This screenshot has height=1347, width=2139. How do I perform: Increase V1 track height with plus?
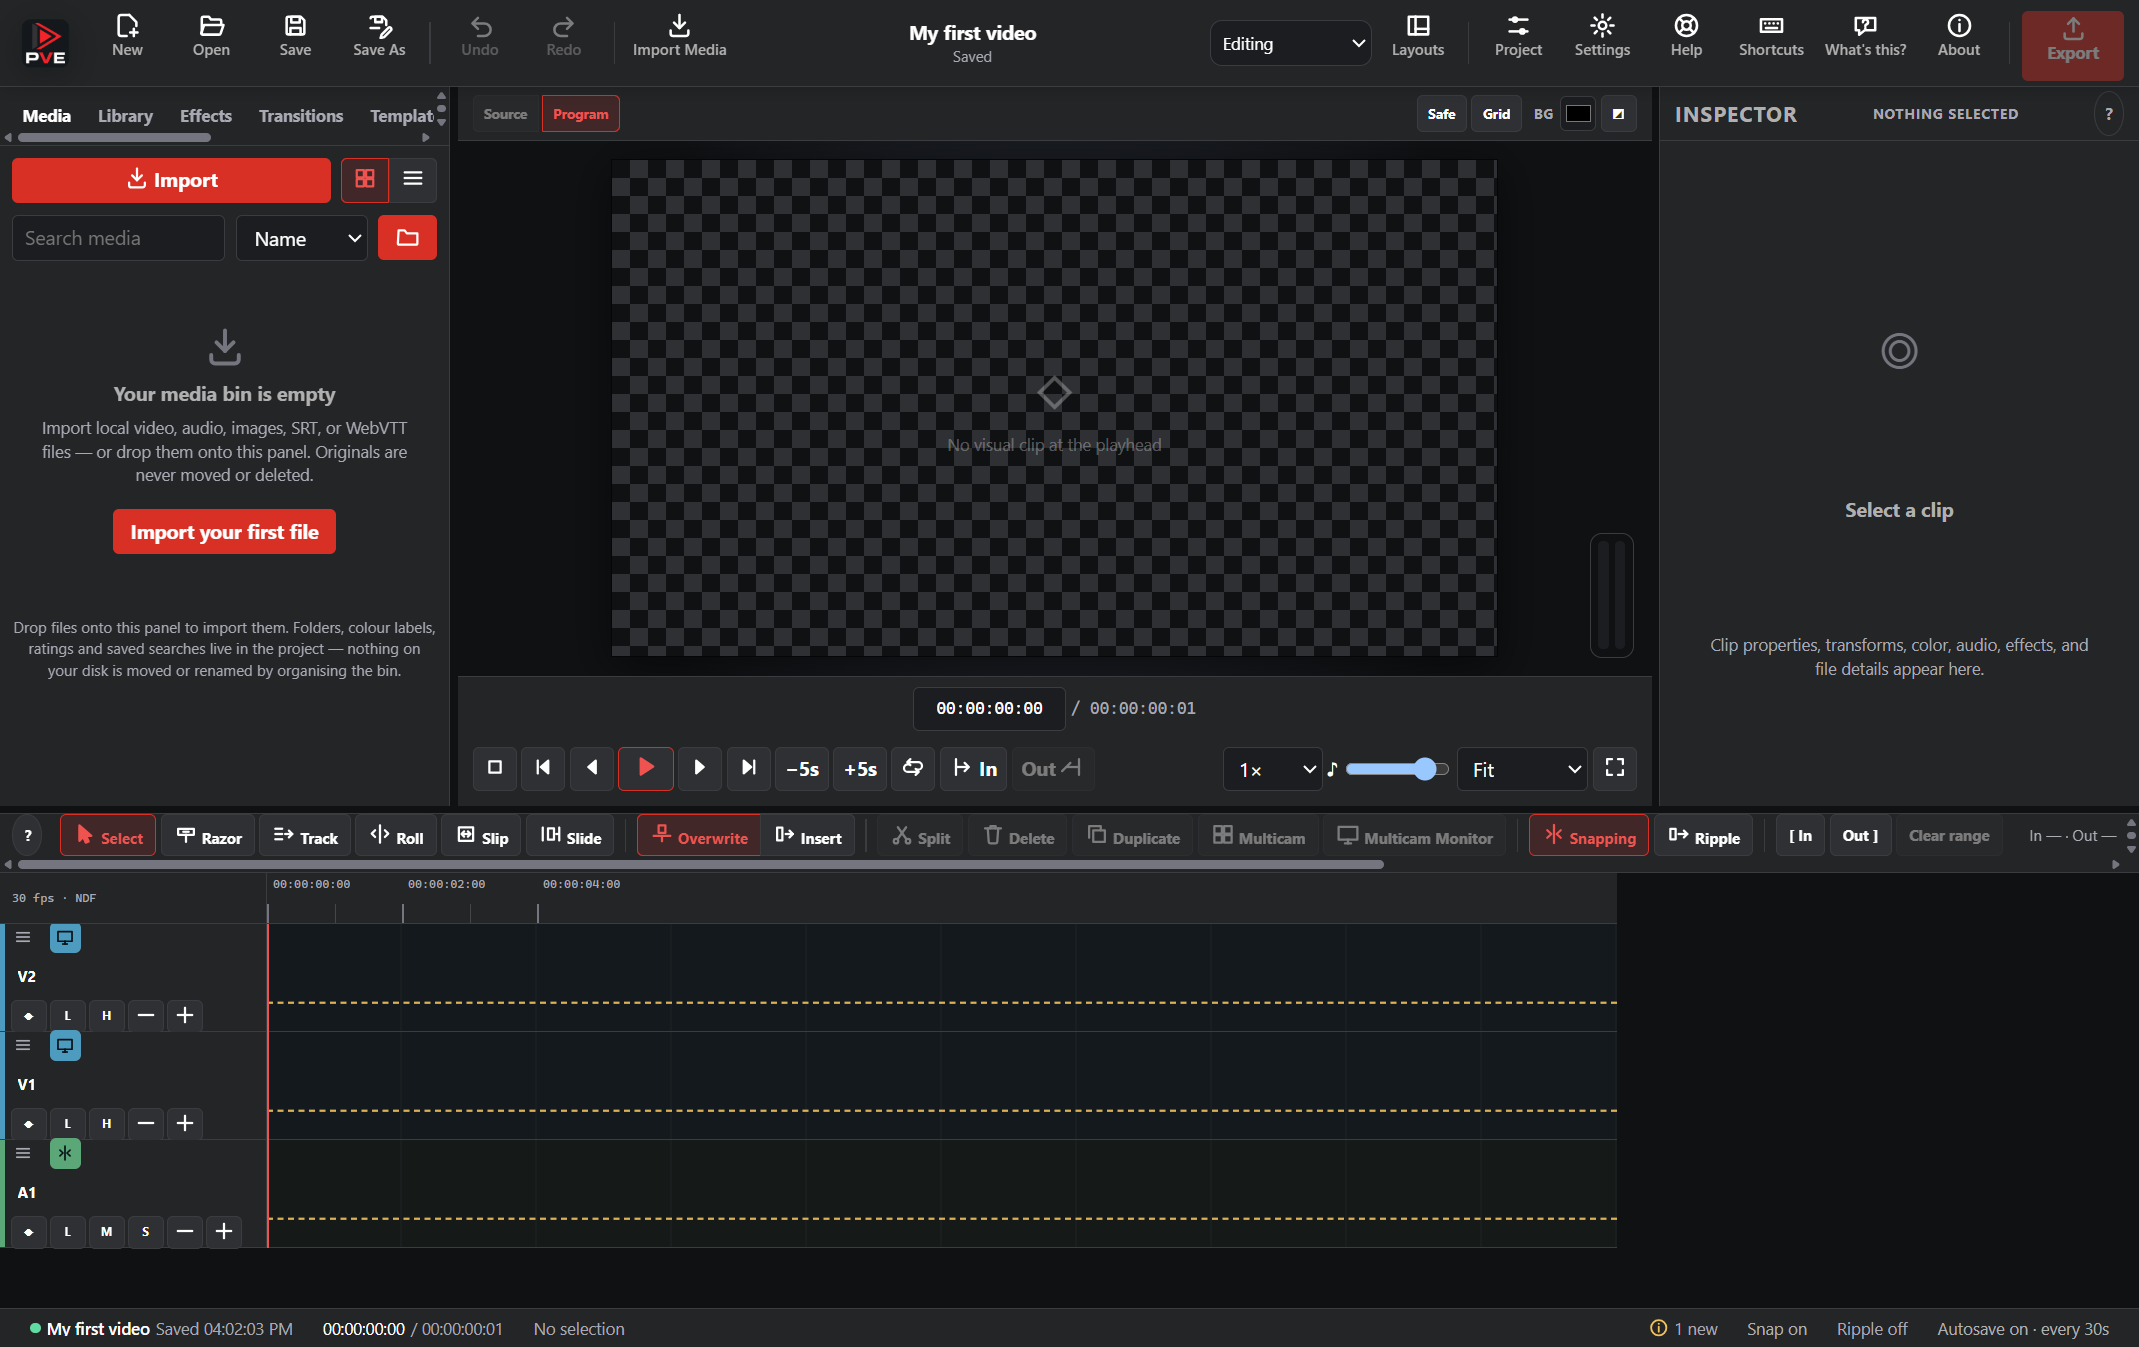click(x=184, y=1124)
